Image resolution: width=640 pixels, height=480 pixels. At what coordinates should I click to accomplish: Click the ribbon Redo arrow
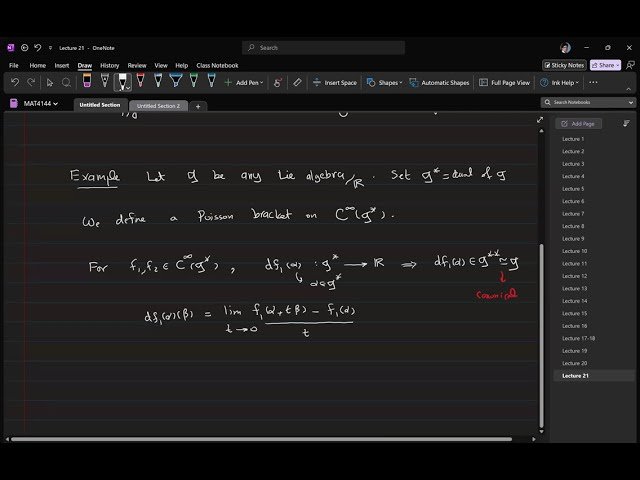click(31, 82)
